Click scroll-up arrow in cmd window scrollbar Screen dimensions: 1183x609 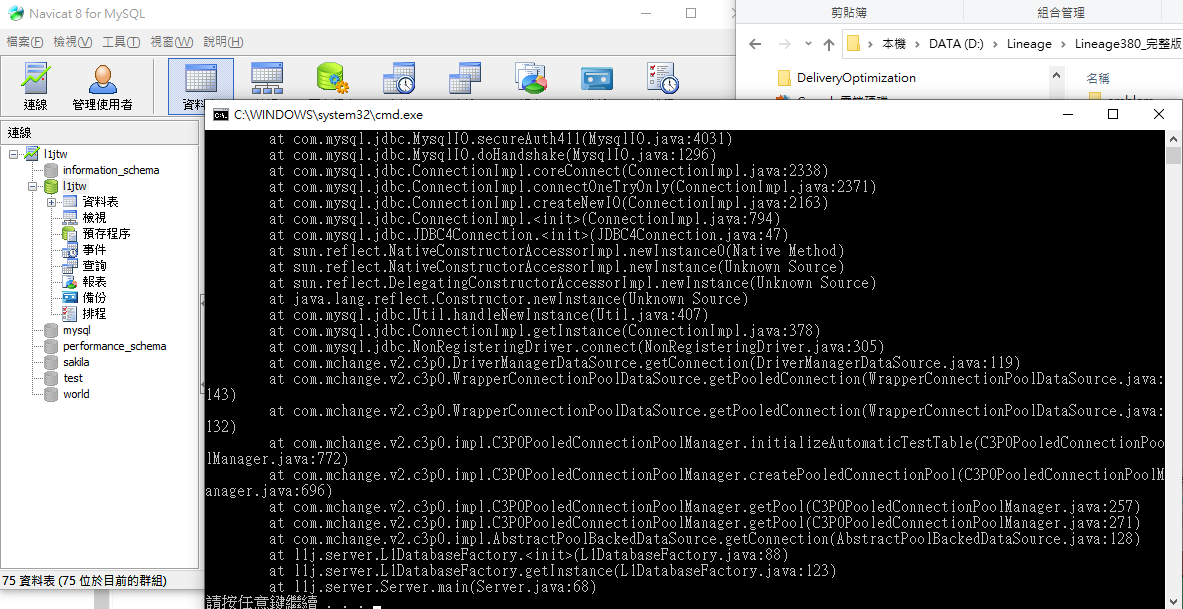(x=1173, y=137)
